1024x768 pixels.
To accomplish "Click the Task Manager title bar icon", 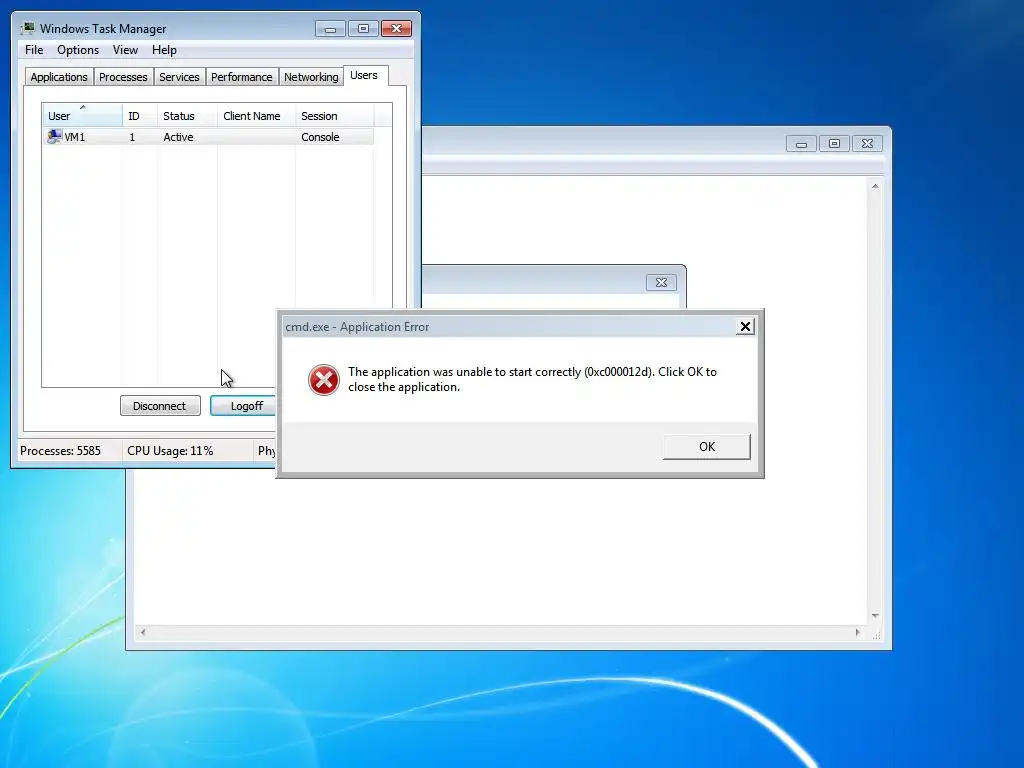I will [27, 28].
